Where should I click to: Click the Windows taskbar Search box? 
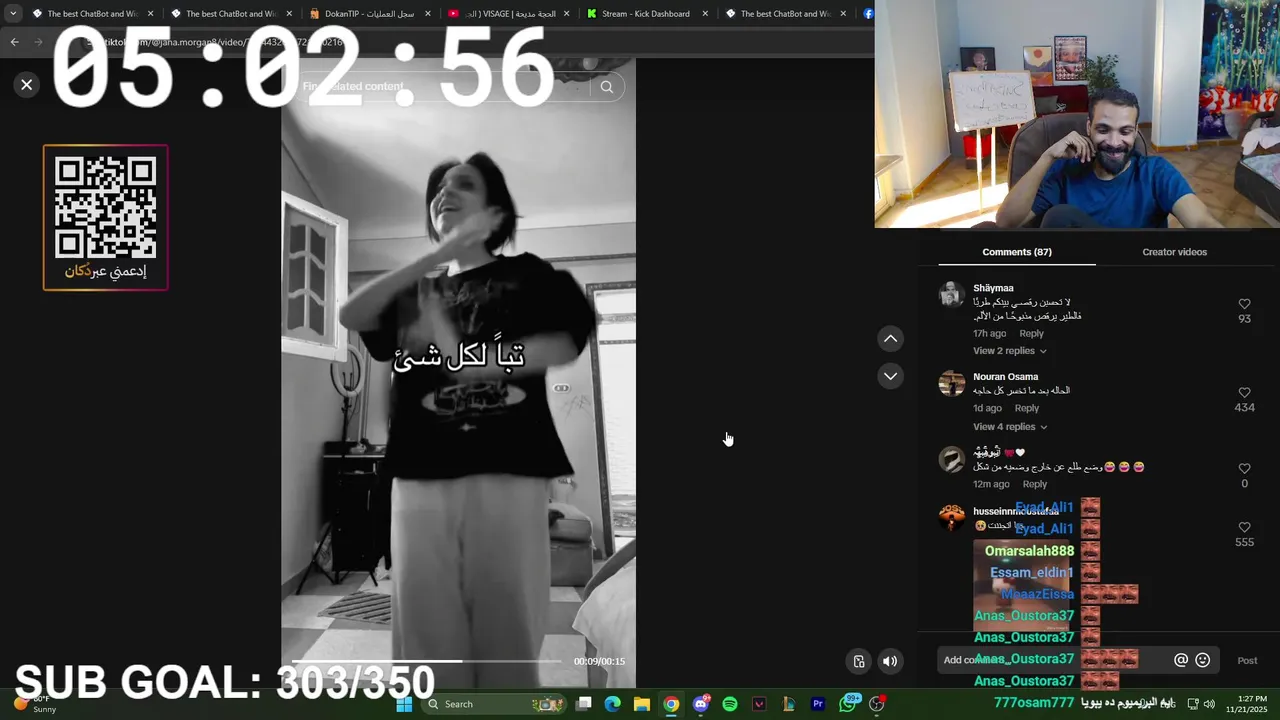[x=496, y=704]
